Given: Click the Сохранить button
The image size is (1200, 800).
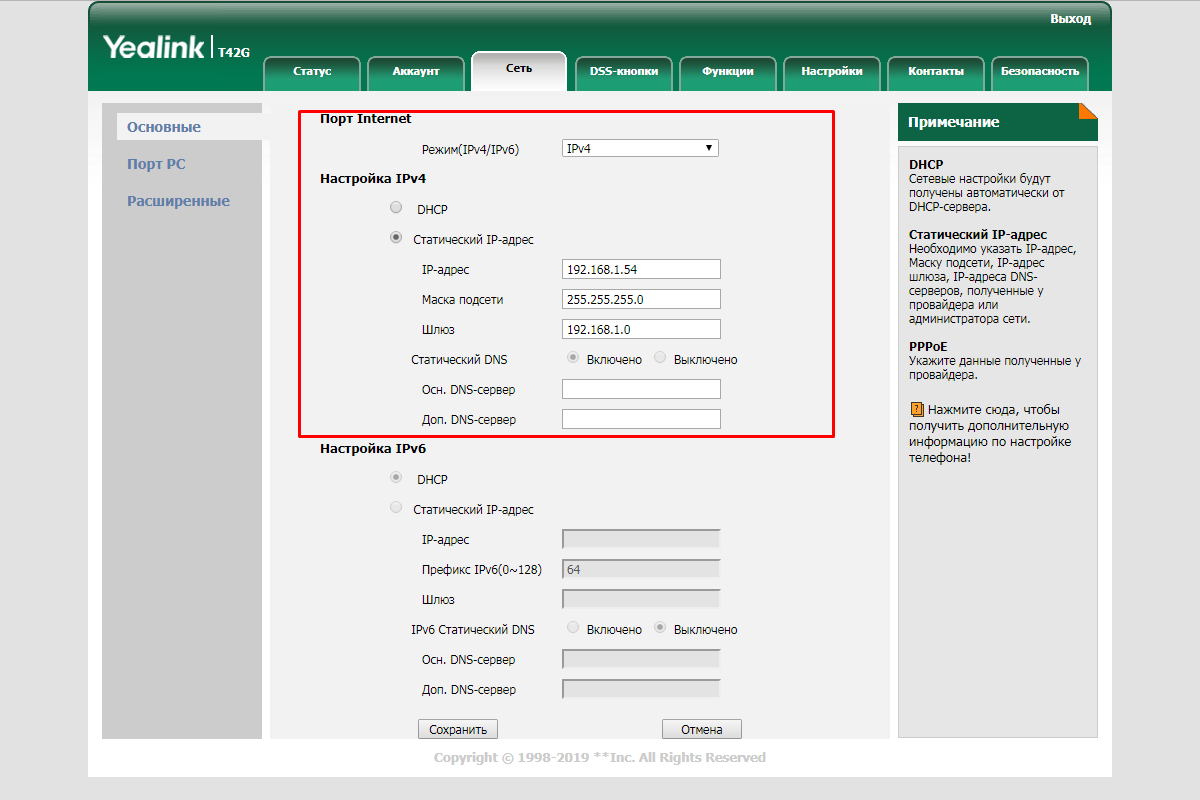Looking at the screenshot, I should 458,728.
